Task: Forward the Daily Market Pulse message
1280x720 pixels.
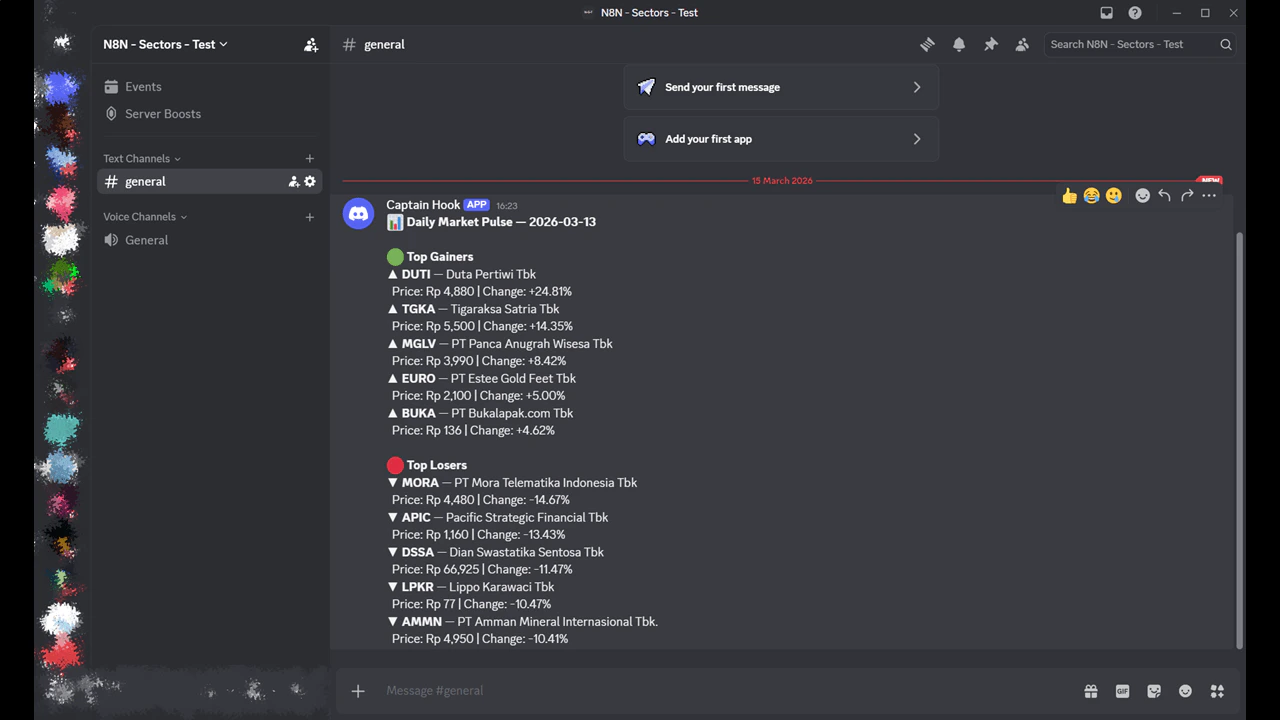Action: [x=1186, y=195]
